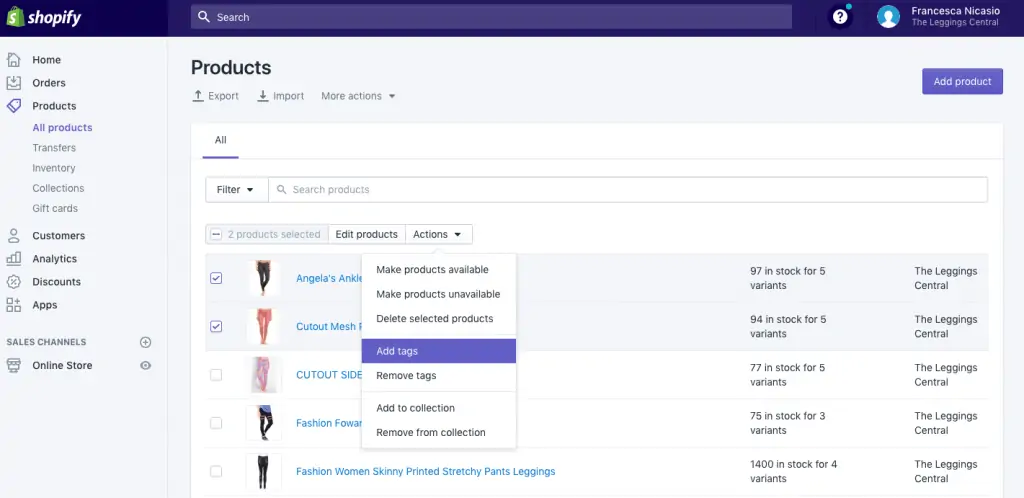
Task: Open Inventory in sidebar
Action: 54,168
